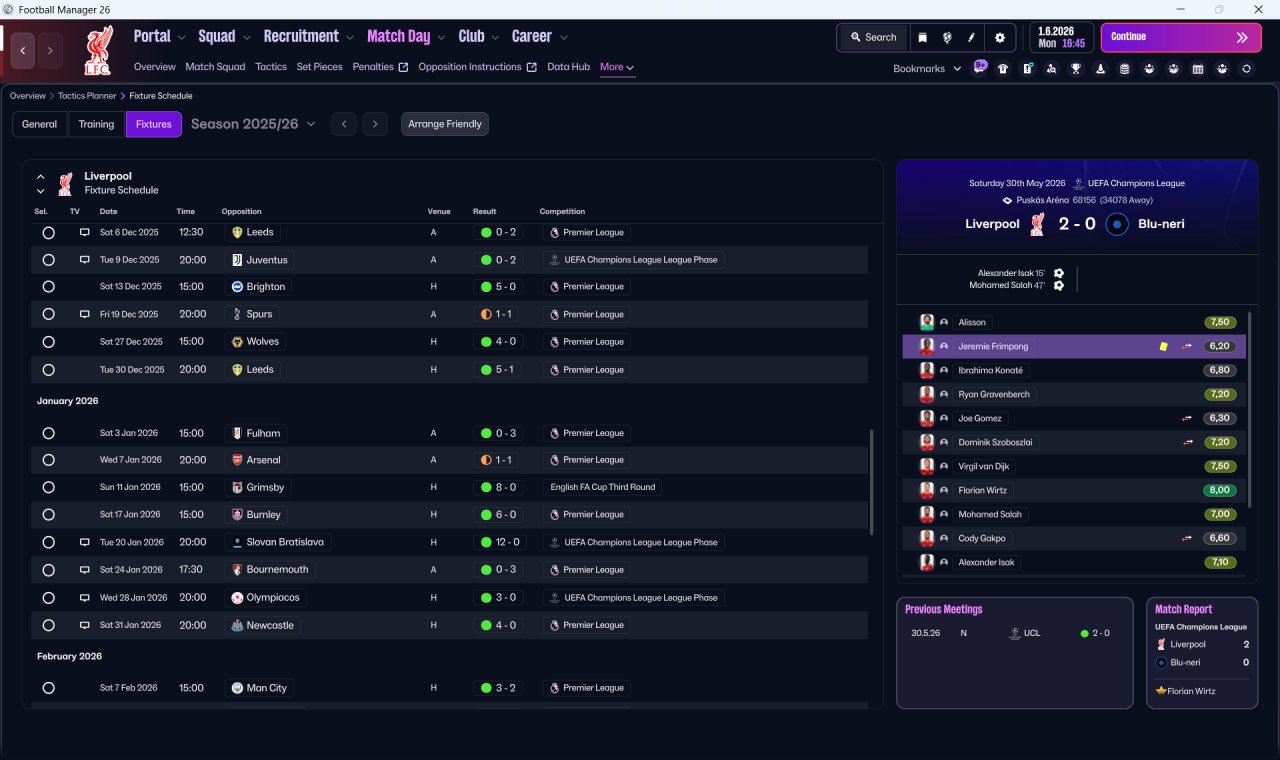The width and height of the screenshot is (1280, 760).
Task: Click the training cone shortcut icon
Action: click(x=1100, y=69)
